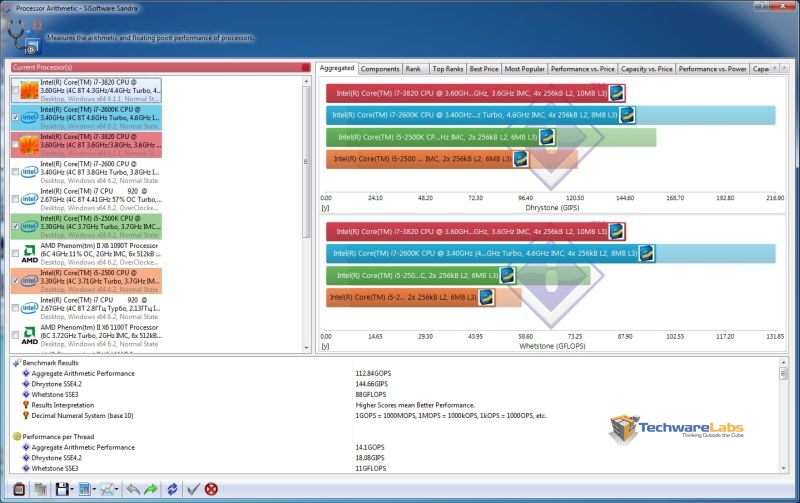This screenshot has width=800, height=503.
Task: Switch to the Top Ranks tab
Action: coord(447,69)
